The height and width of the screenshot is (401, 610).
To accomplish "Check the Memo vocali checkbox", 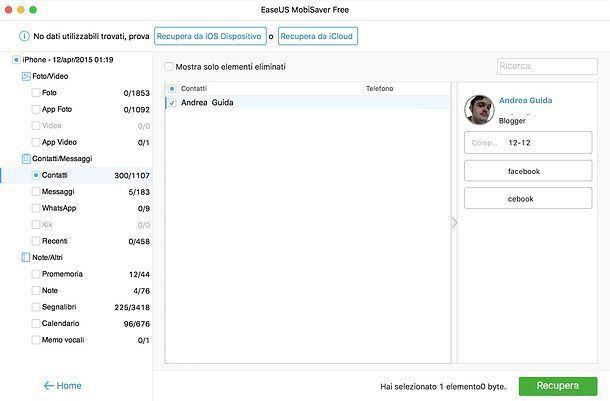I will pyautogui.click(x=36, y=340).
